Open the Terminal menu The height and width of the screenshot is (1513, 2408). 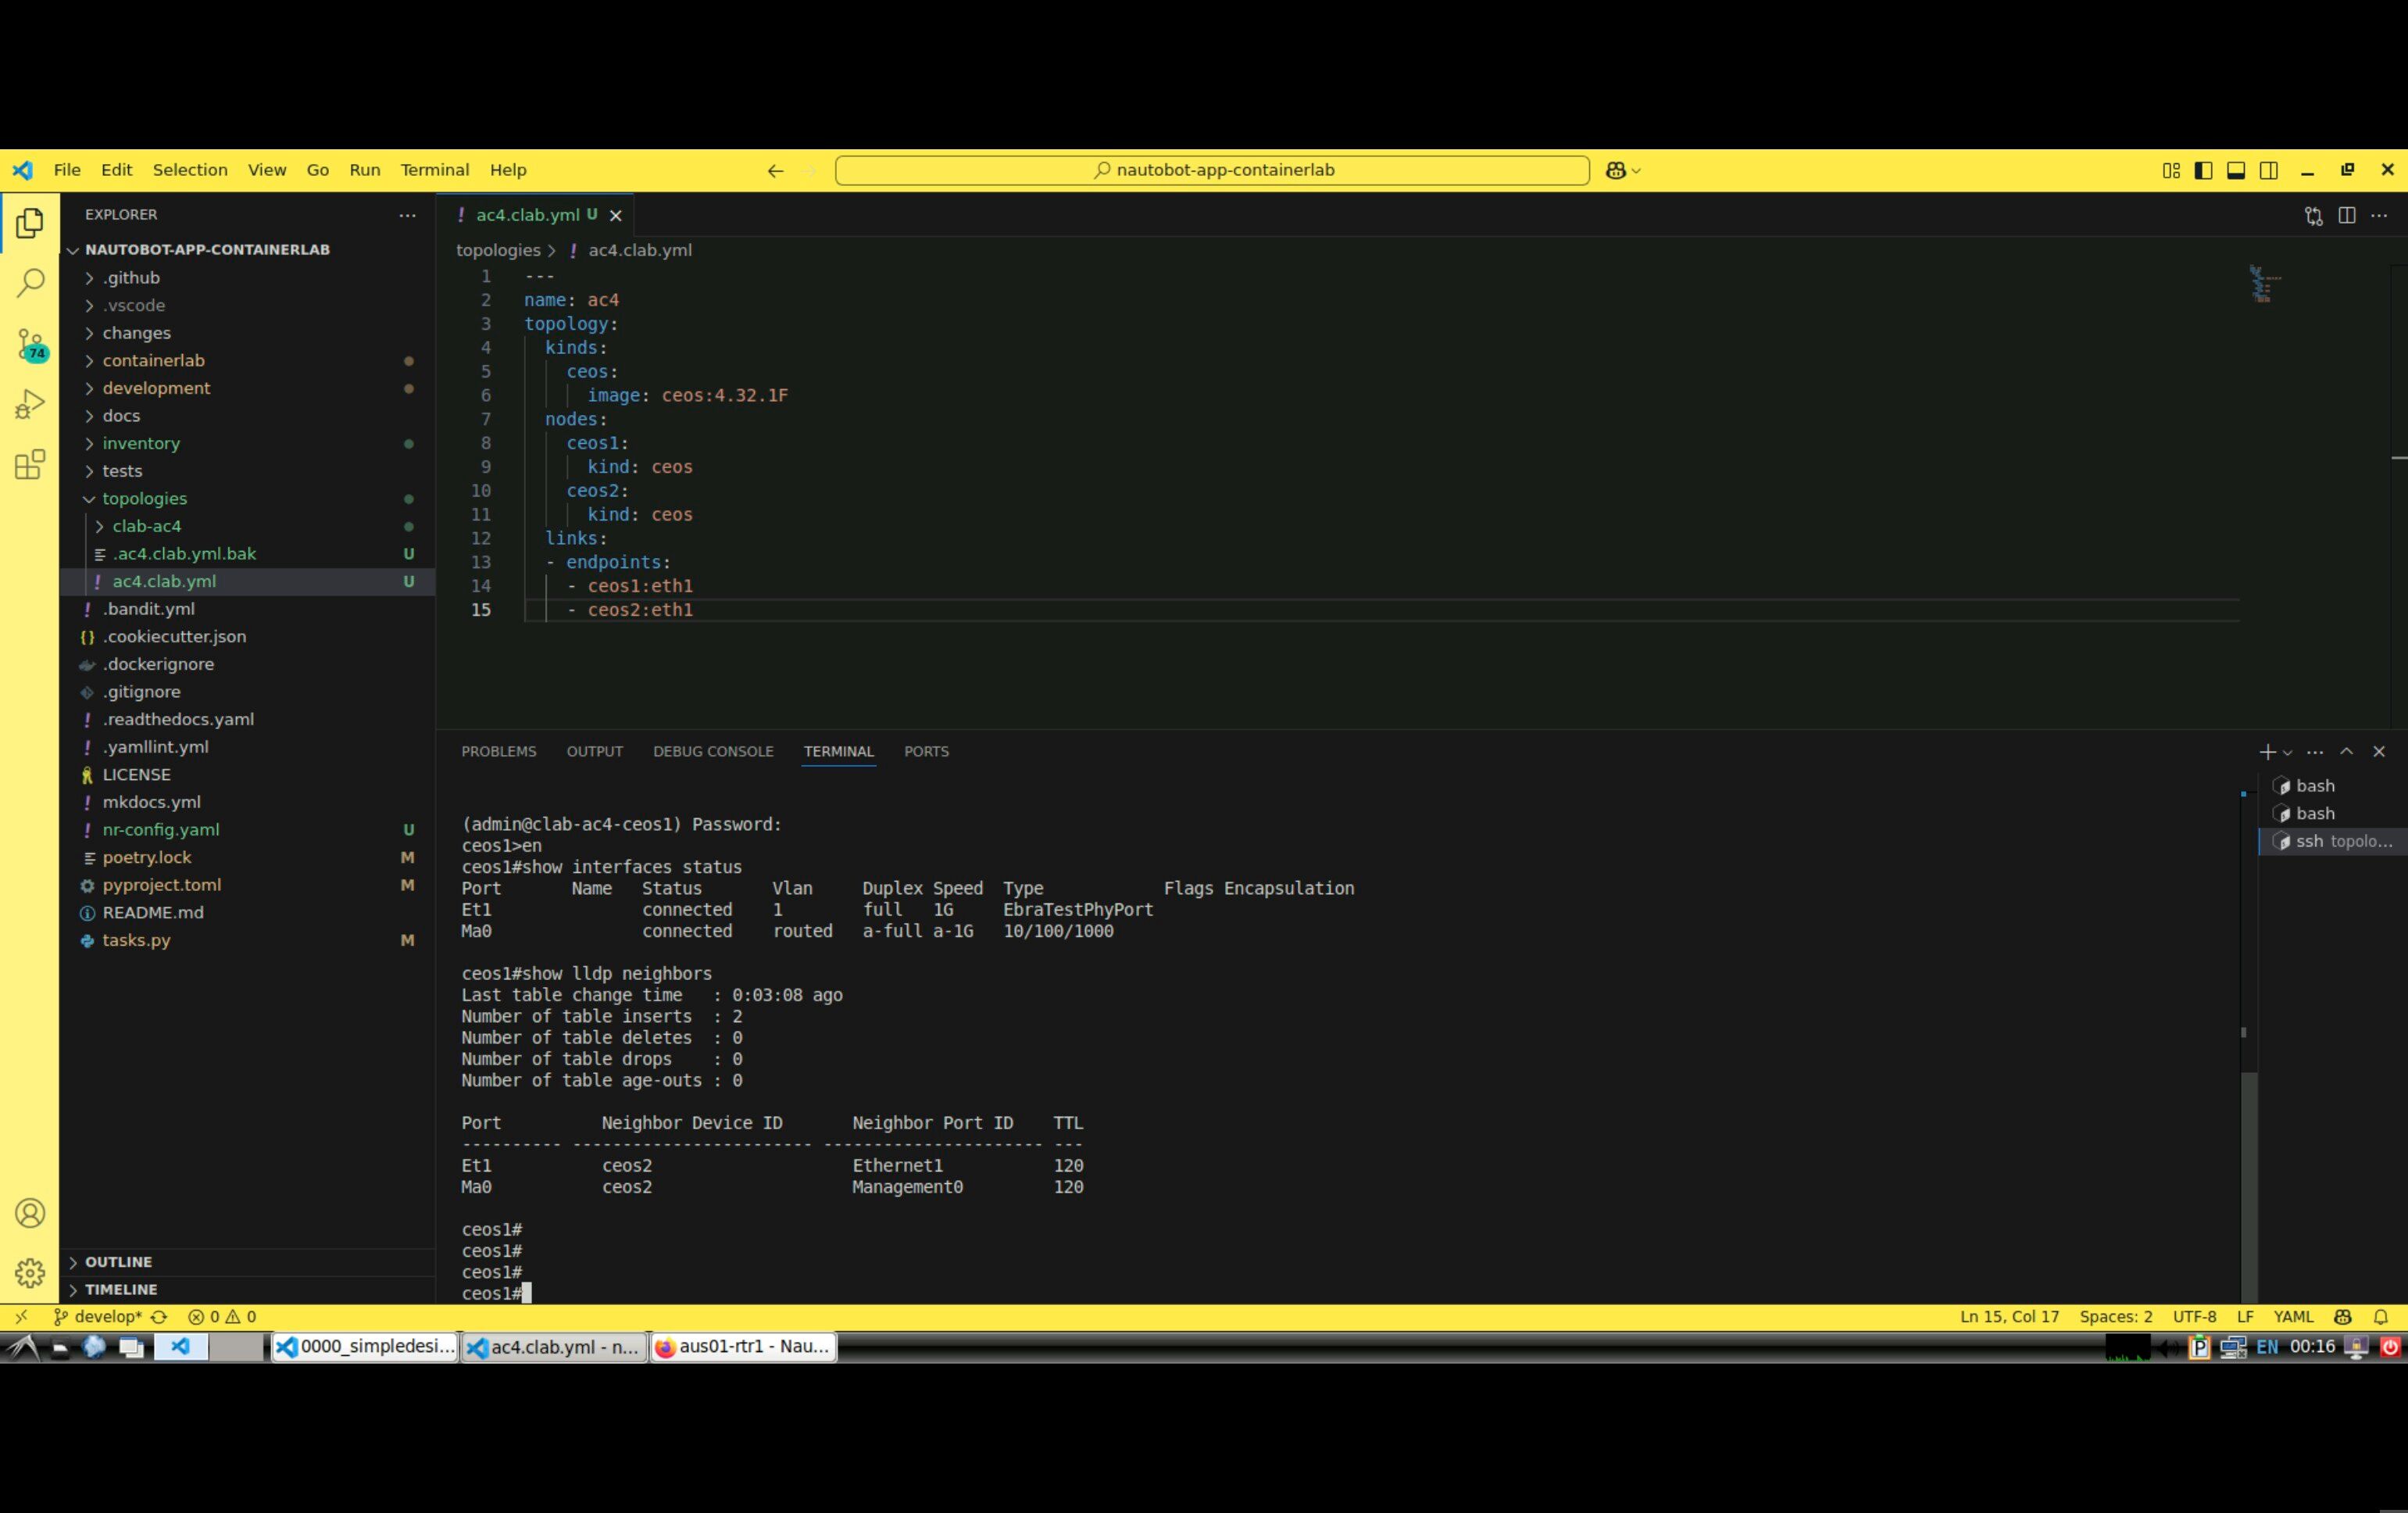[x=434, y=170]
